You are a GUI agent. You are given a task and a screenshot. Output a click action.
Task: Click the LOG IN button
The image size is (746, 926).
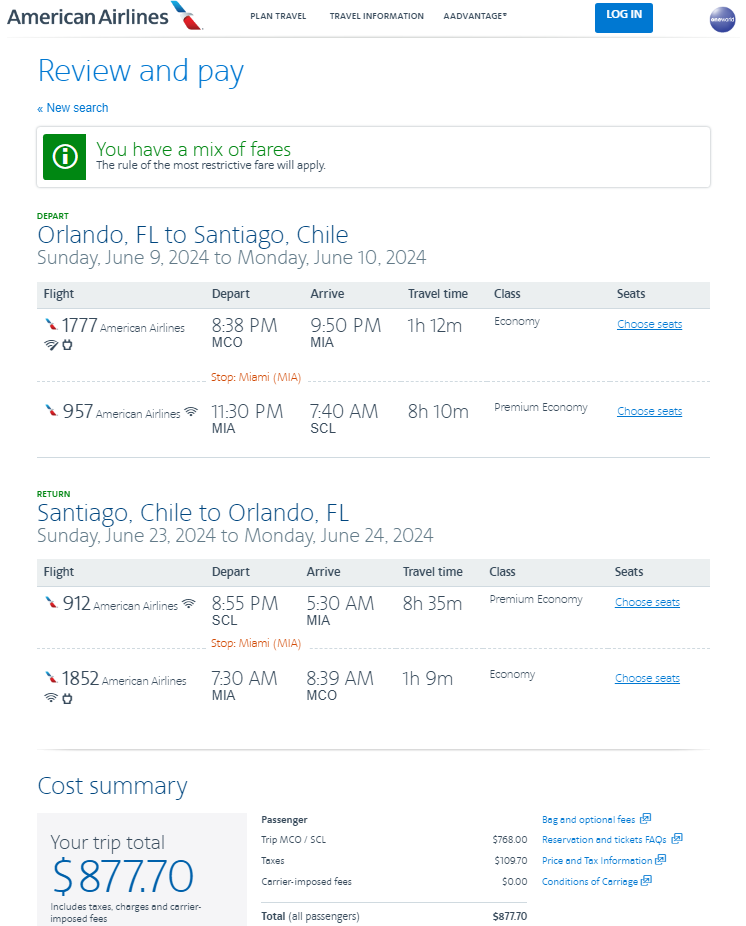[x=623, y=17]
